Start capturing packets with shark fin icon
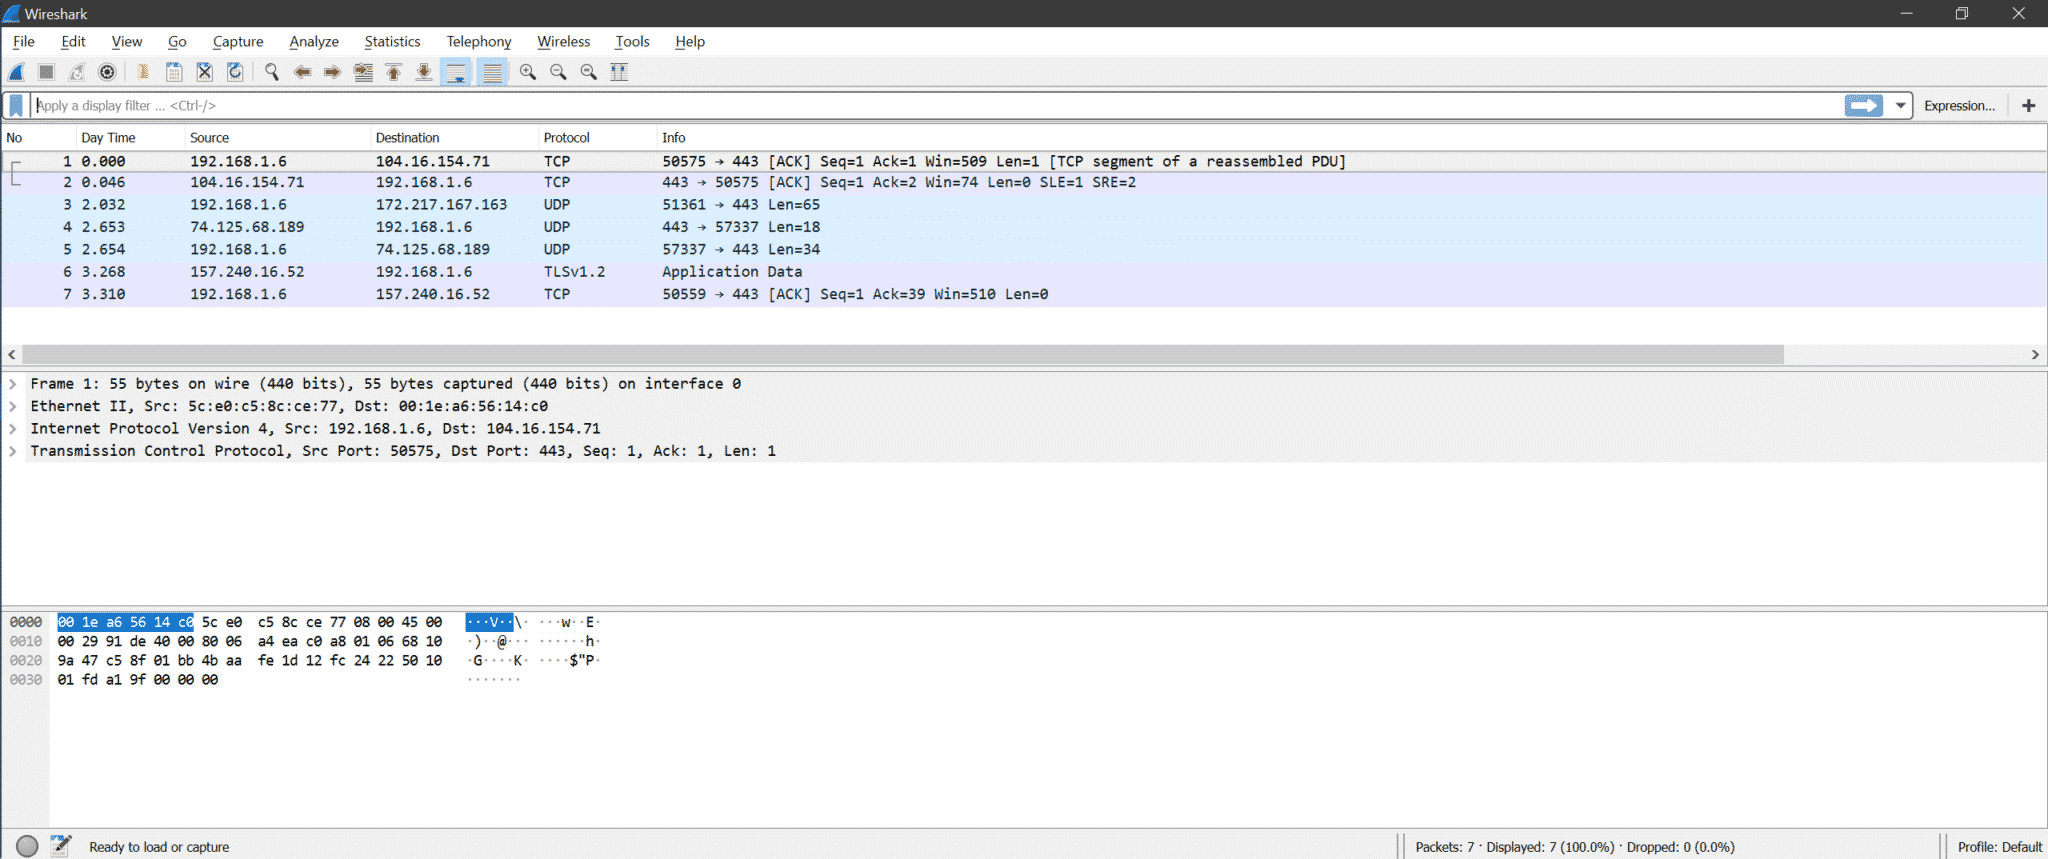Image resolution: width=2048 pixels, height=859 pixels. [17, 72]
